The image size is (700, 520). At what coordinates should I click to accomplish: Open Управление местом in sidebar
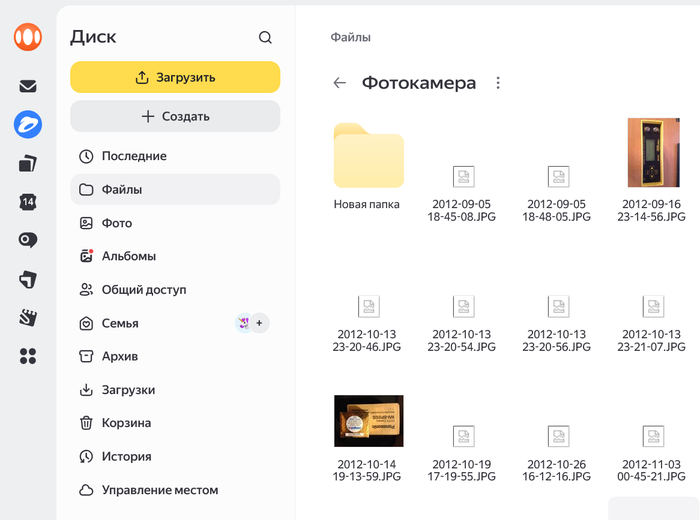175,490
